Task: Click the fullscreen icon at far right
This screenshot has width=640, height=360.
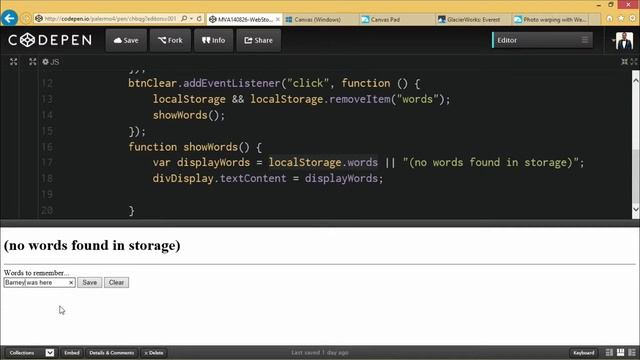Action: tap(634, 62)
